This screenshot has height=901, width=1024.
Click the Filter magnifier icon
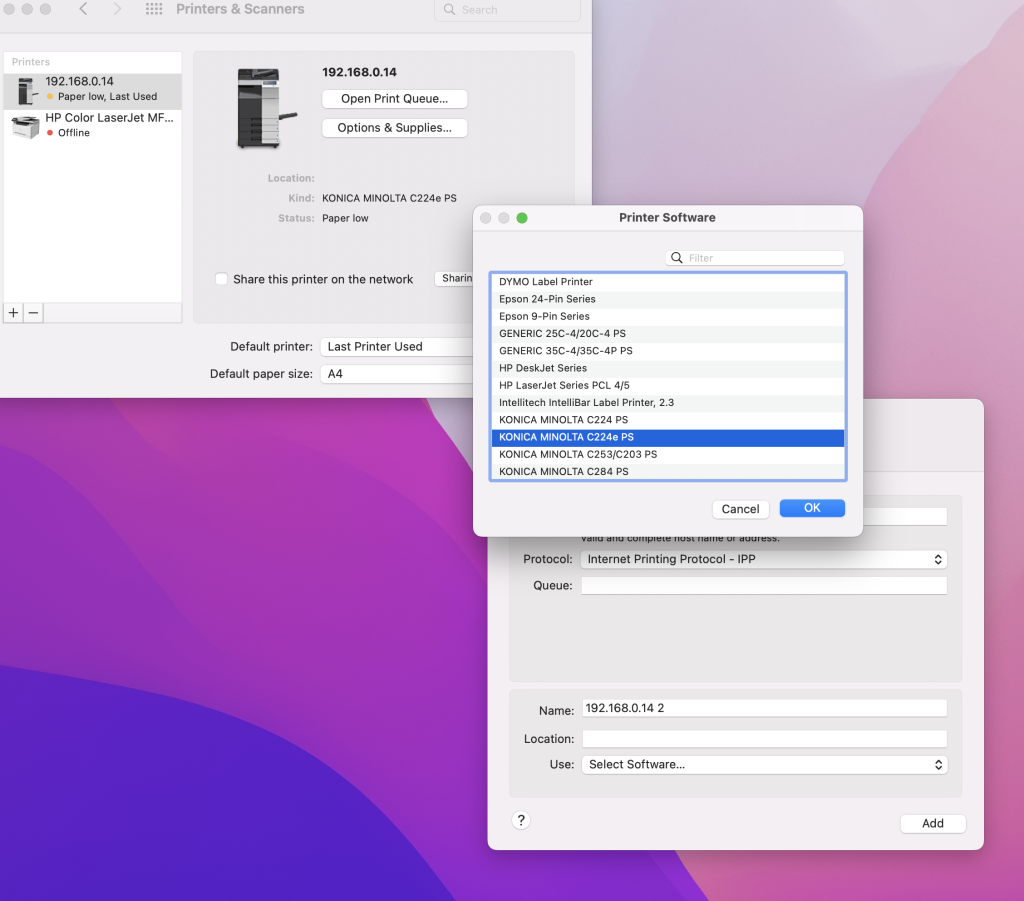pos(677,258)
